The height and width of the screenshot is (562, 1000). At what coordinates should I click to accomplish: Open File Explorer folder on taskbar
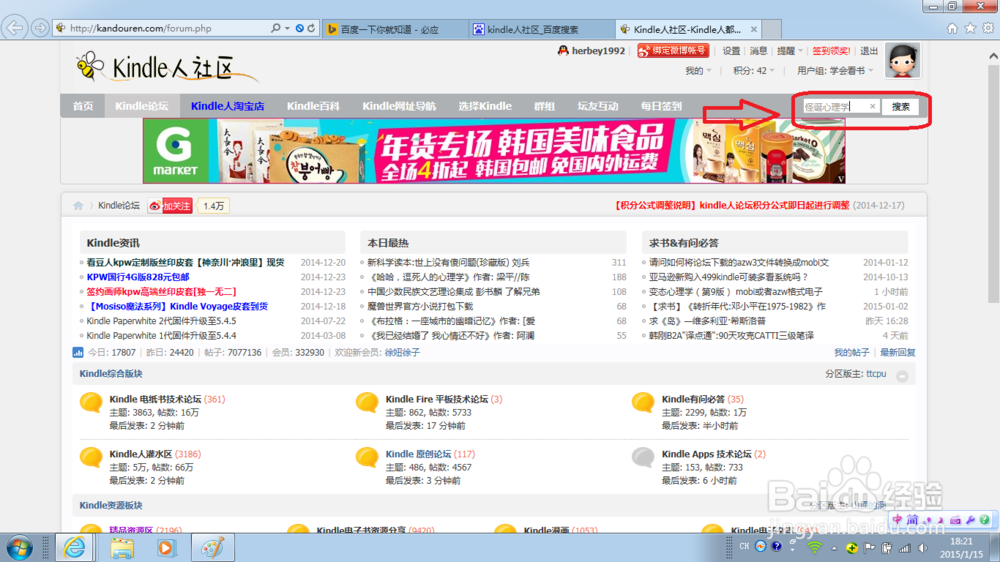(122, 548)
